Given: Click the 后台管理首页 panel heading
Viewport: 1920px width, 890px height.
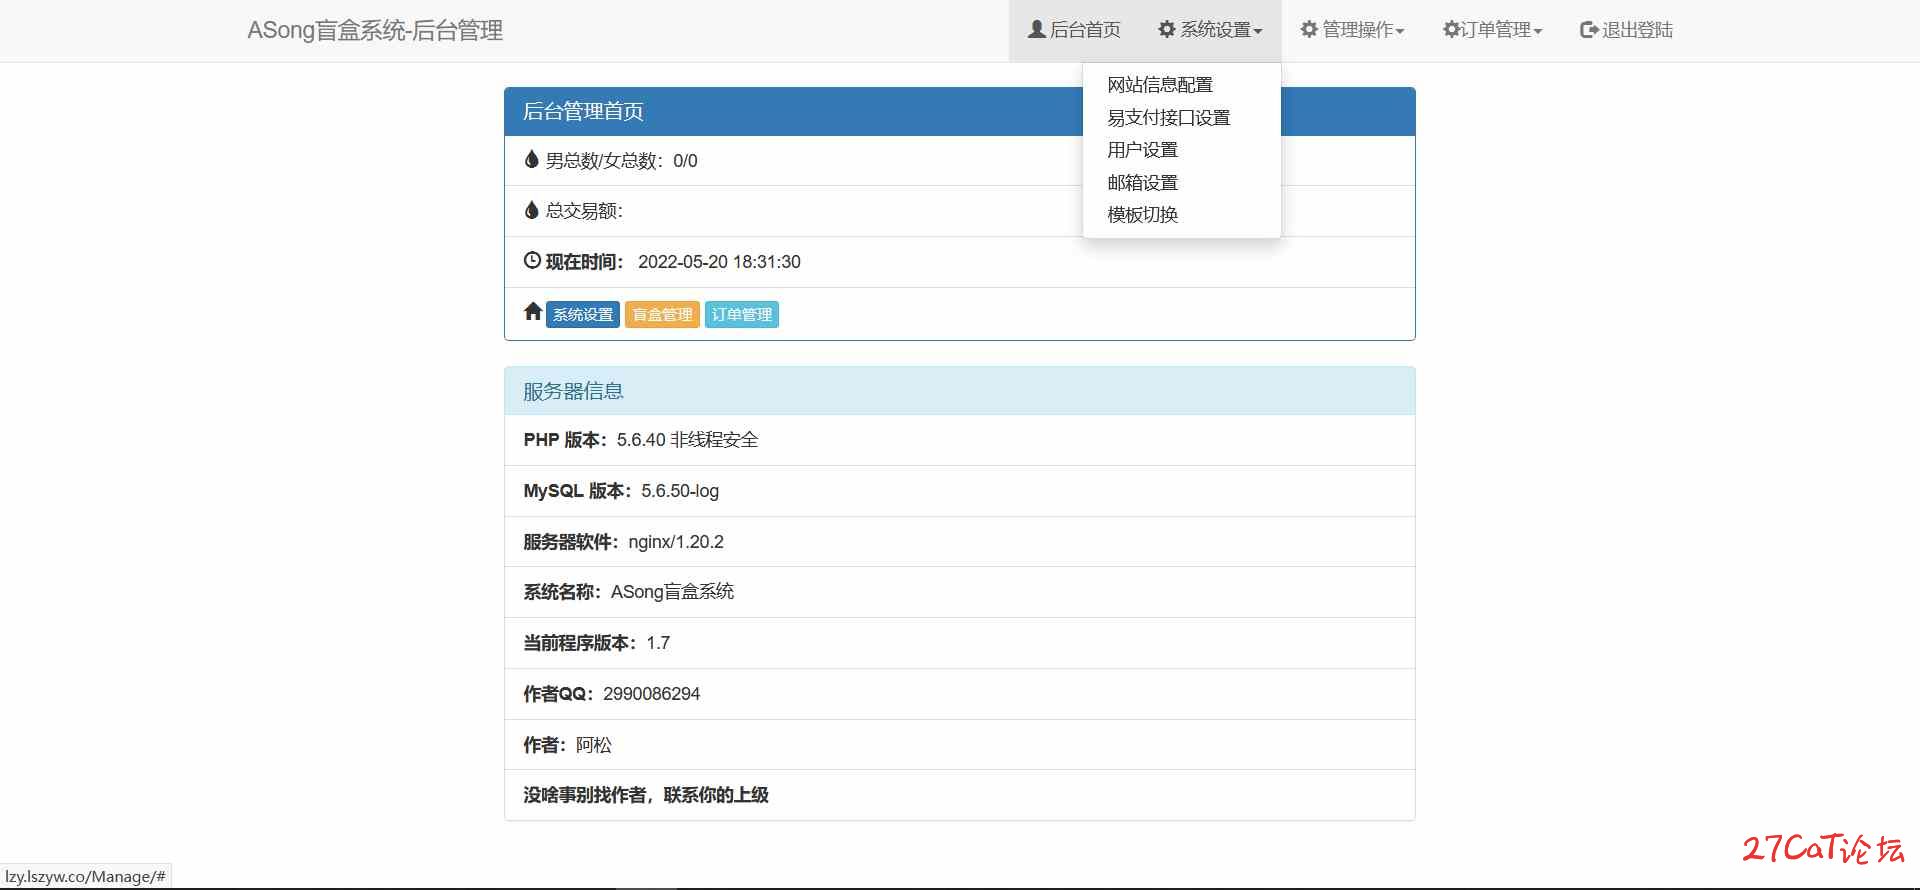Looking at the screenshot, I should (x=960, y=111).
